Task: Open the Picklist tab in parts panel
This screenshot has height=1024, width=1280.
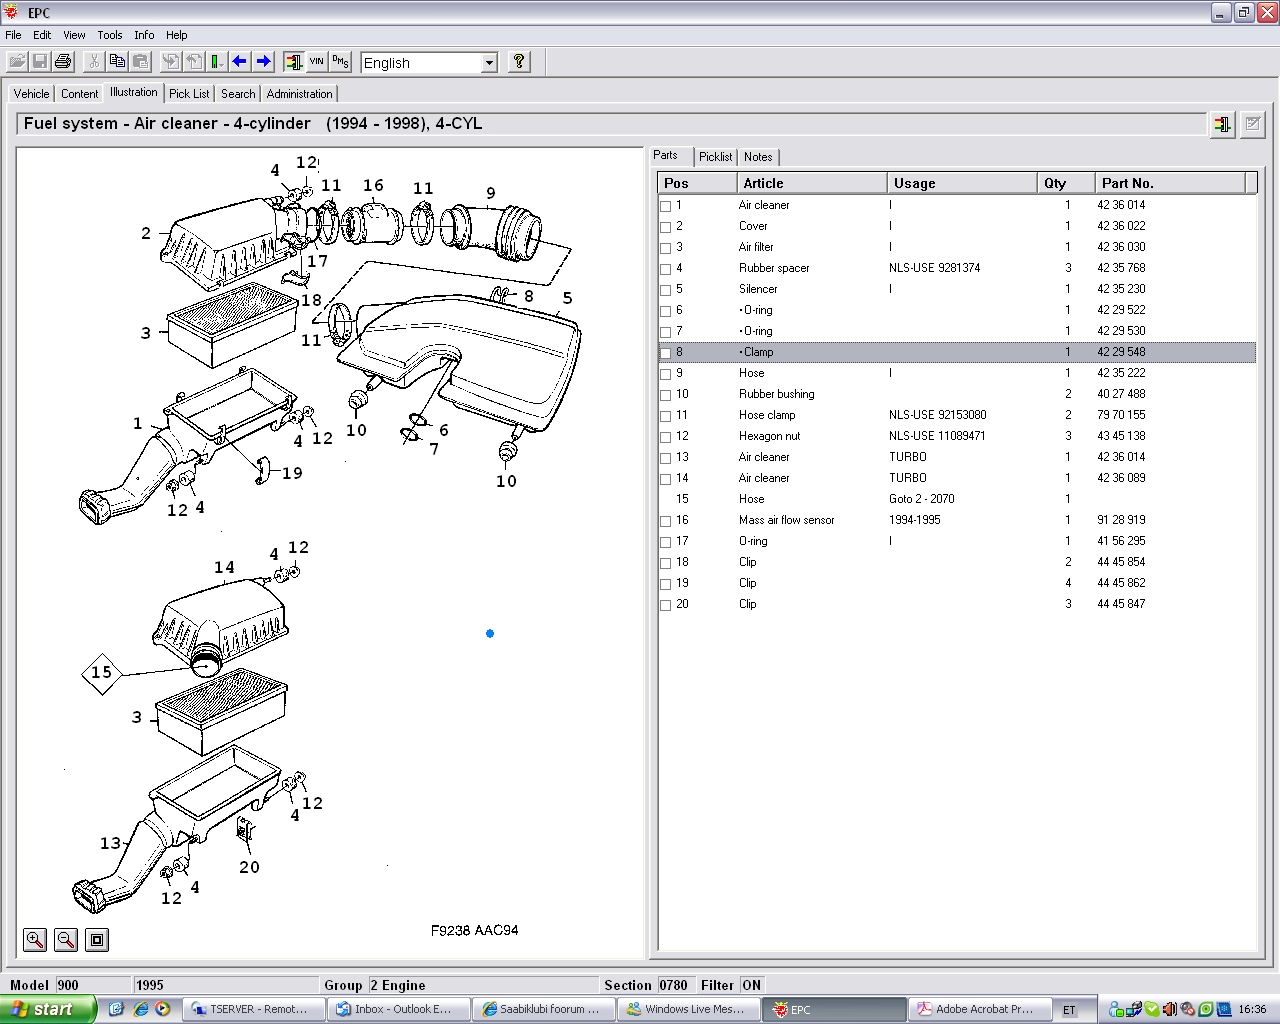Action: click(x=715, y=157)
